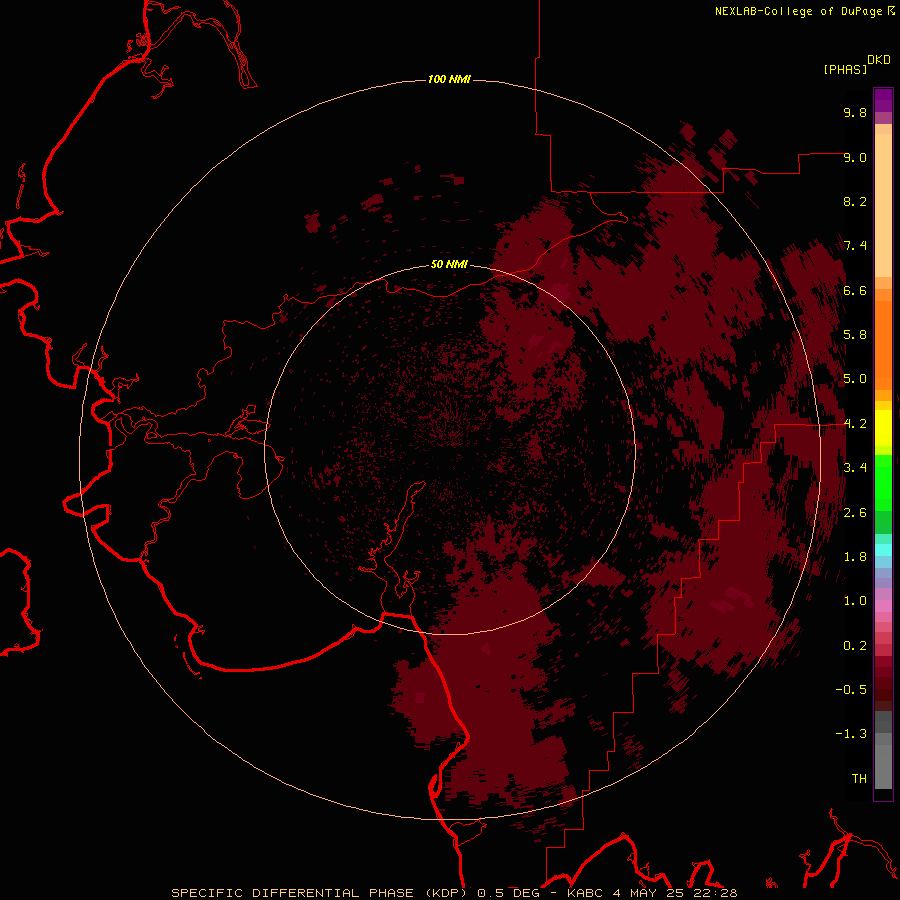Click the purple top segment of the color scale
The image size is (900, 900).
883,100
